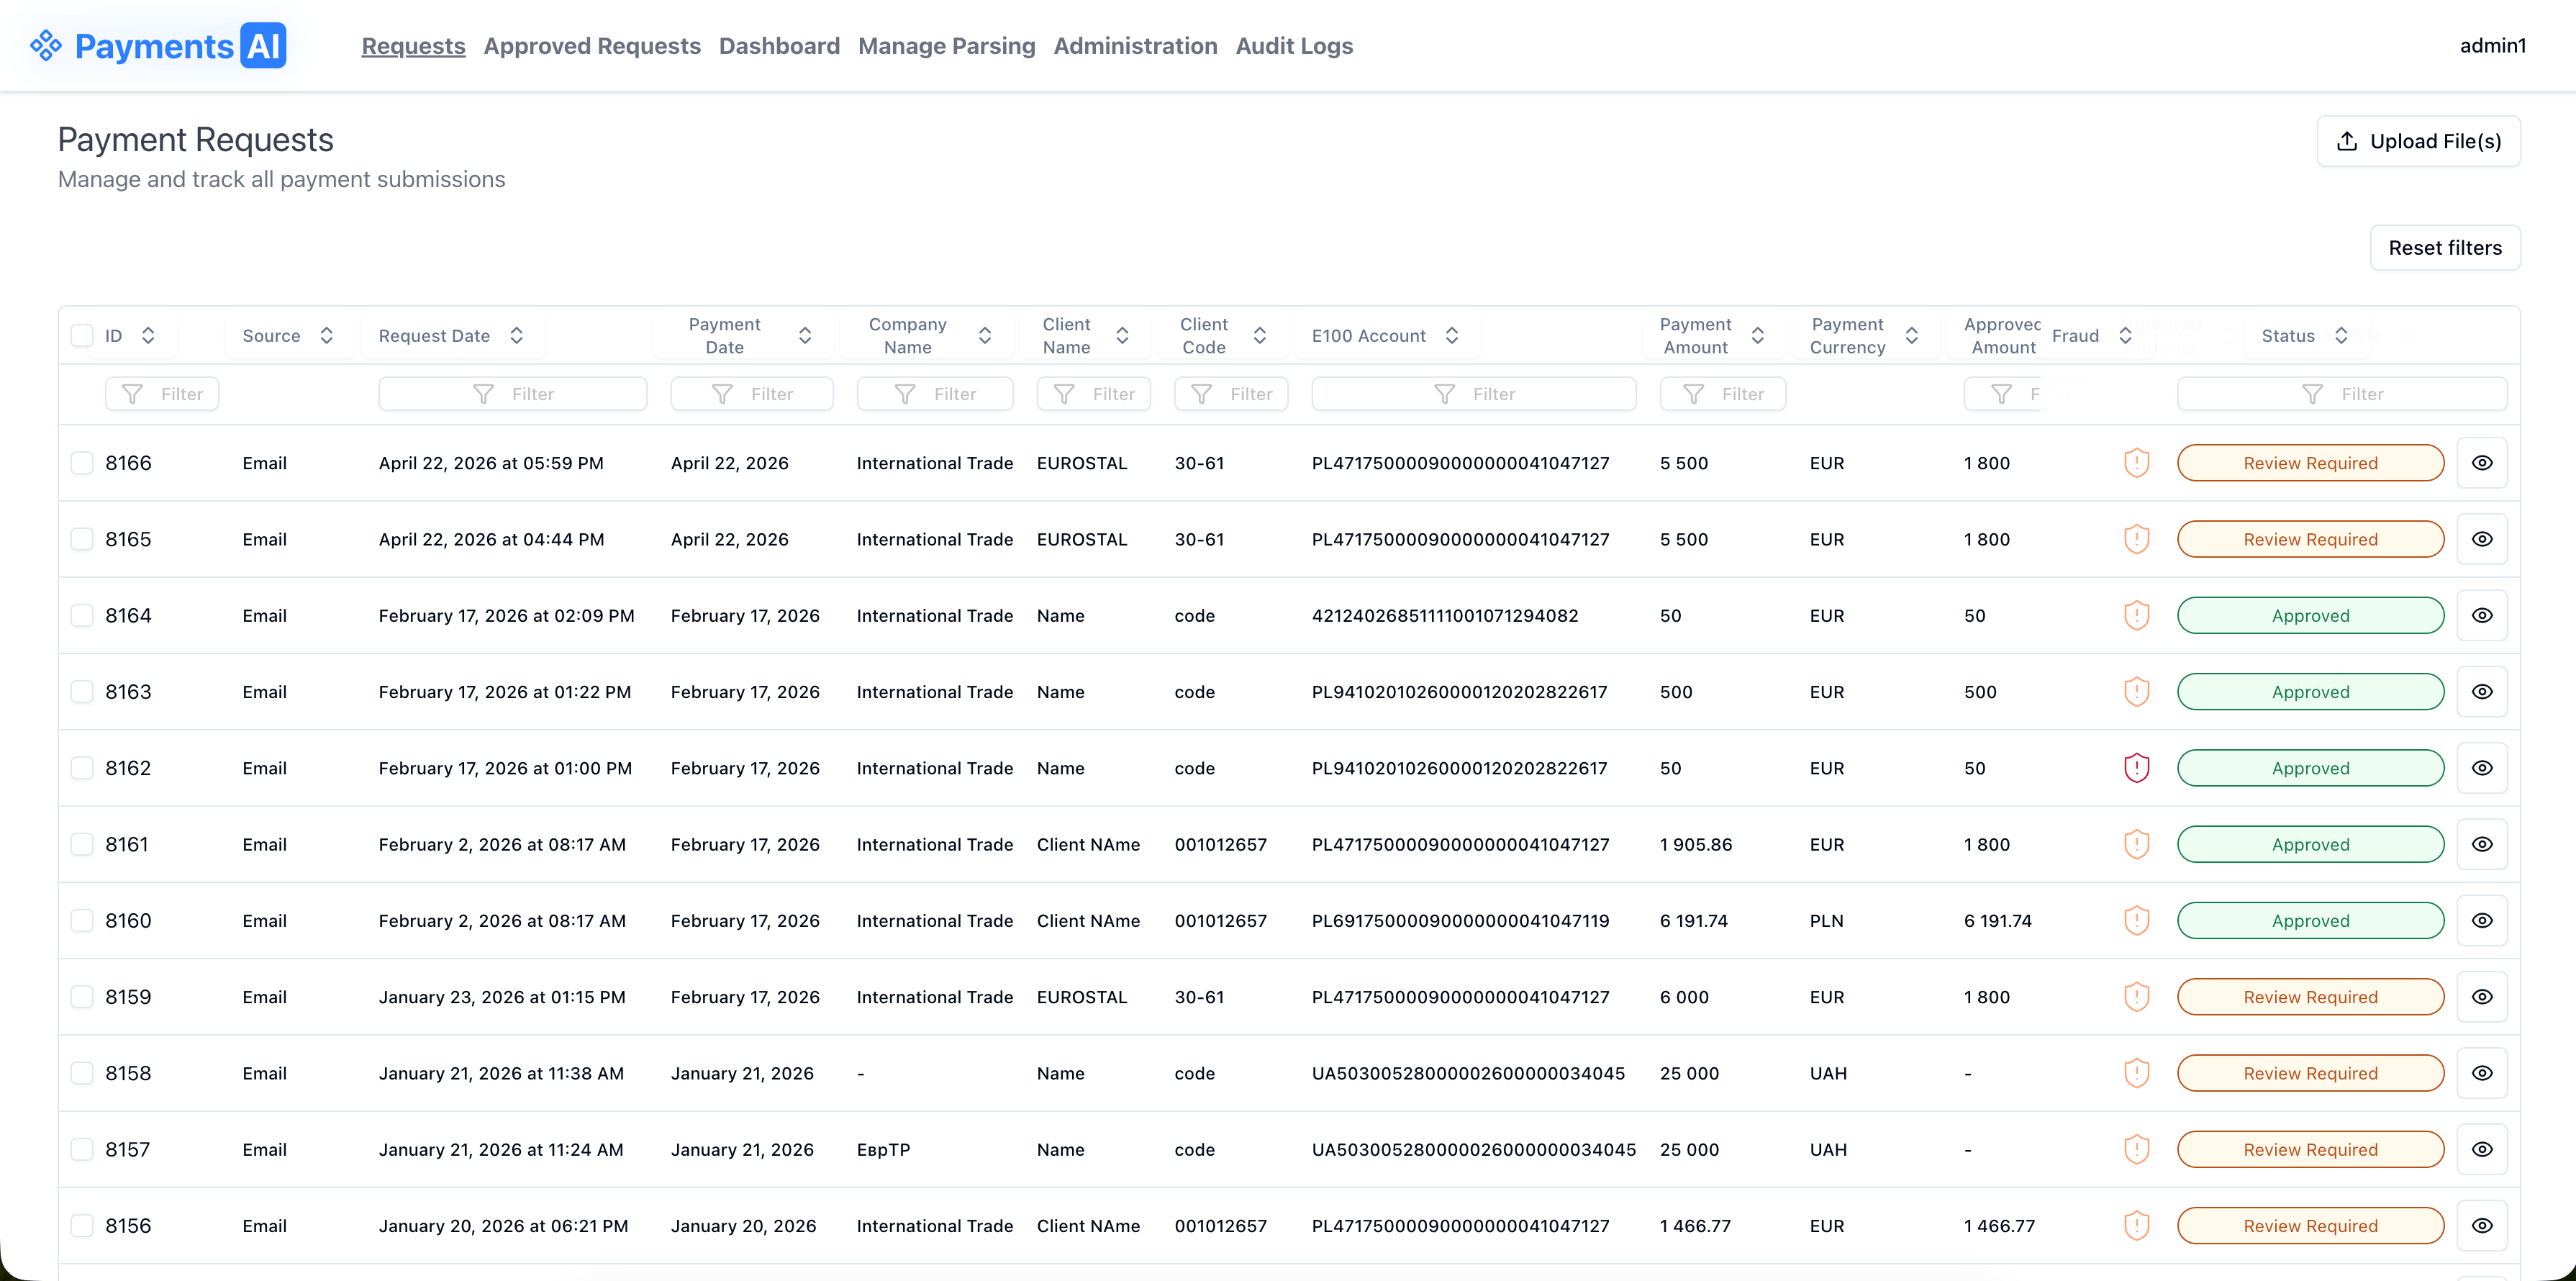Sort the table by ID column
This screenshot has height=1281, width=2576.
click(x=148, y=336)
